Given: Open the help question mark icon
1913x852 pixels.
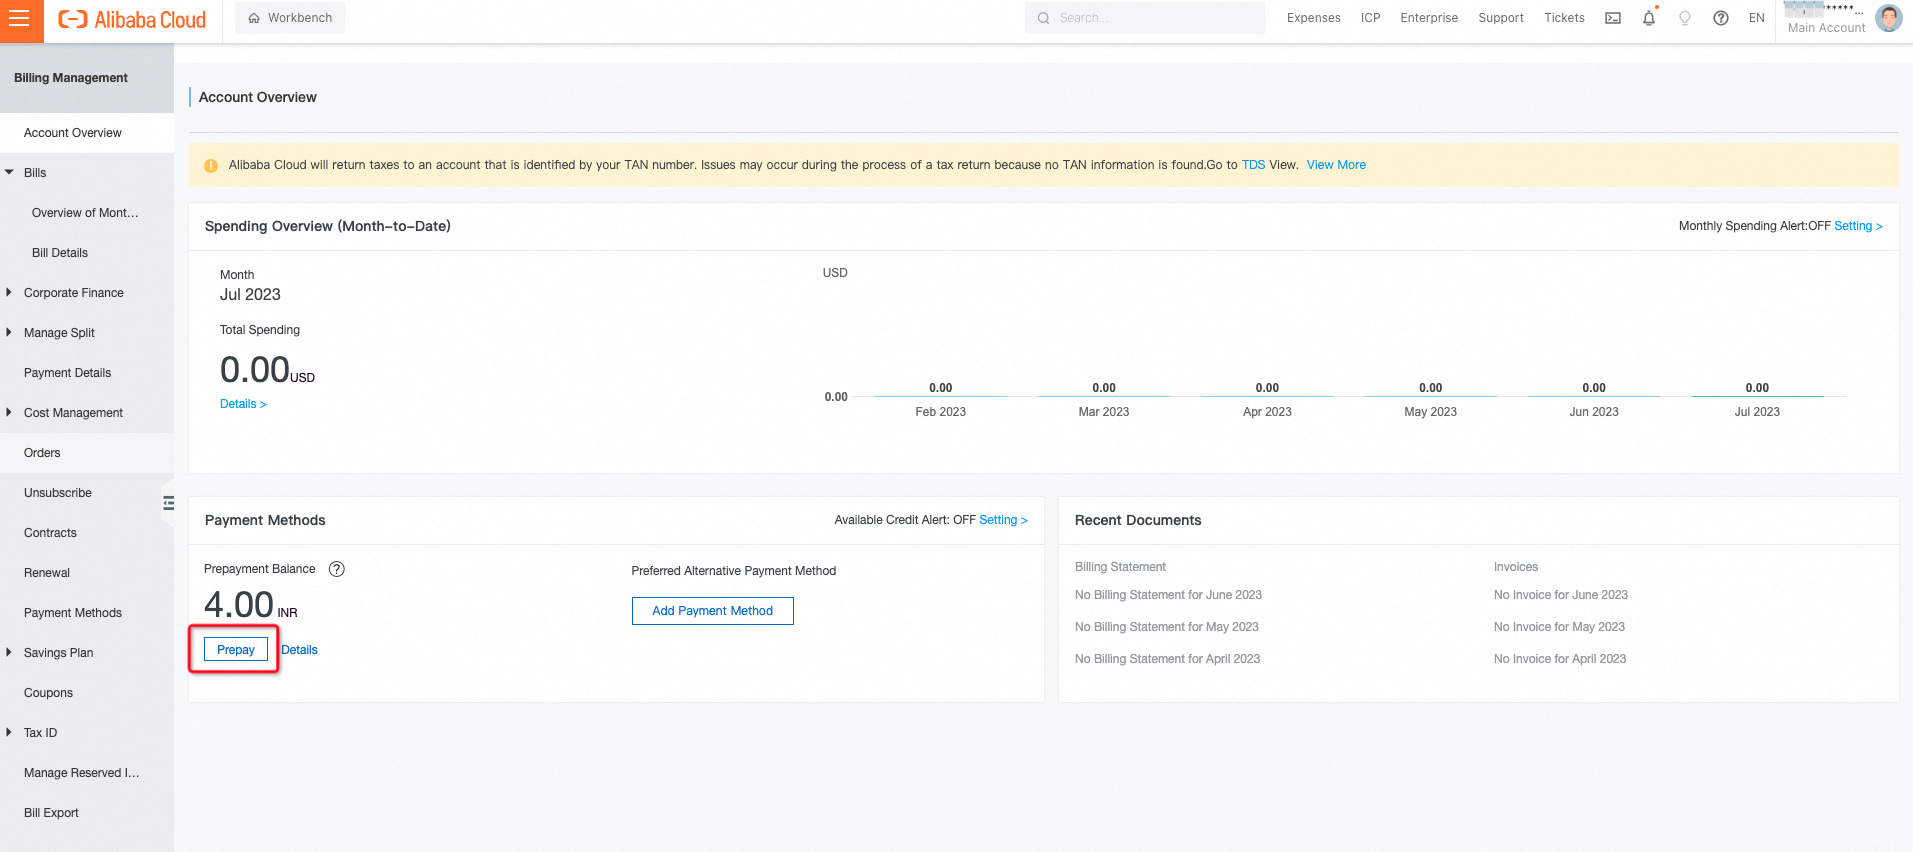Looking at the screenshot, I should click(x=1720, y=18).
